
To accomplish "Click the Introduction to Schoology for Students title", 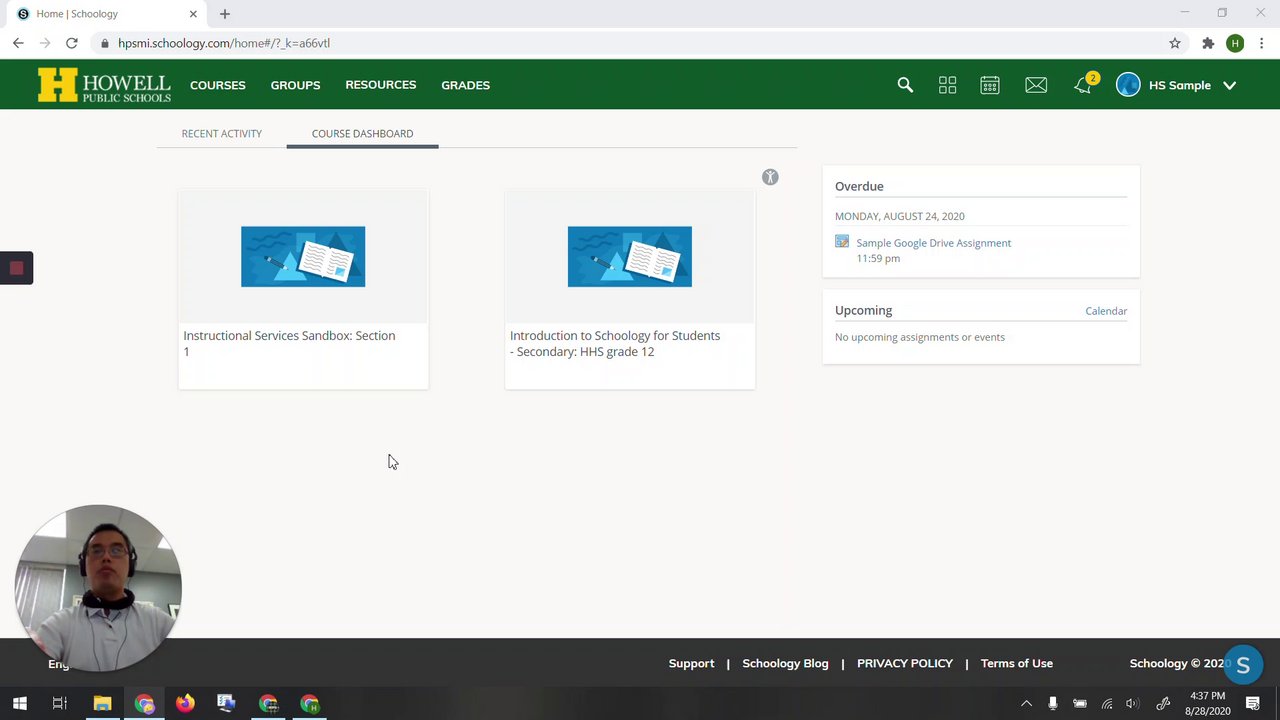I will [615, 343].
